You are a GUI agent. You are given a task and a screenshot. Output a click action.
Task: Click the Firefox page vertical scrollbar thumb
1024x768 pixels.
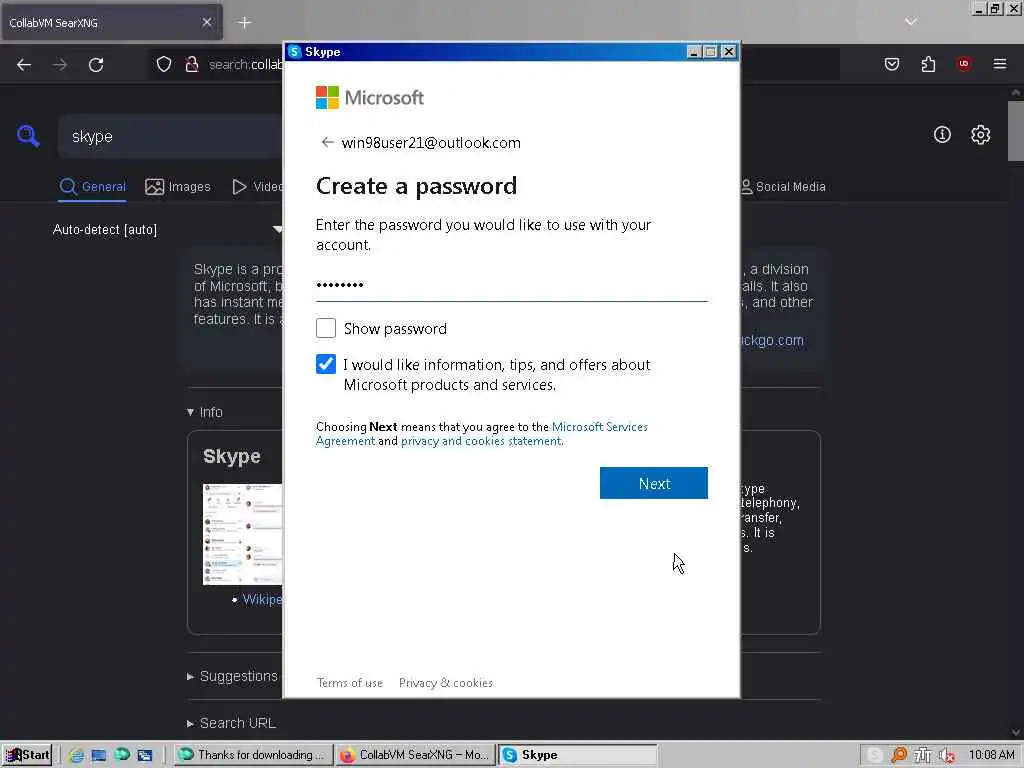click(1015, 131)
